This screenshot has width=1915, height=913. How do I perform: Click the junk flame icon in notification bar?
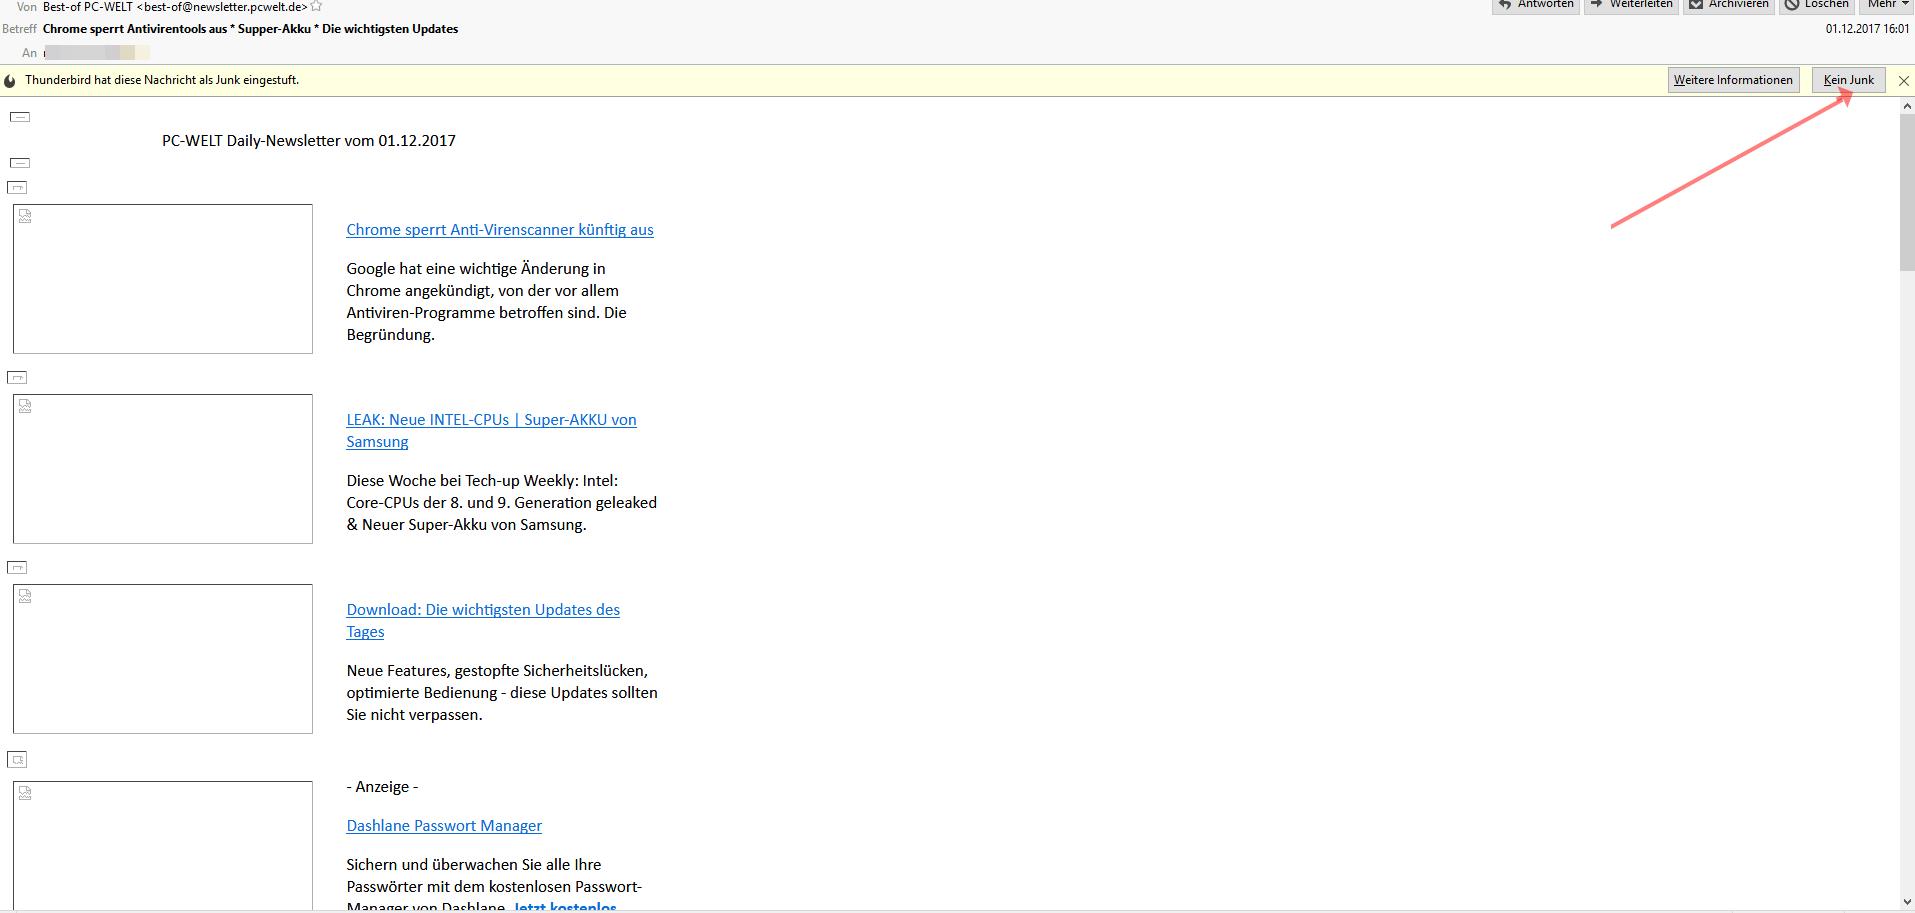tap(10, 81)
